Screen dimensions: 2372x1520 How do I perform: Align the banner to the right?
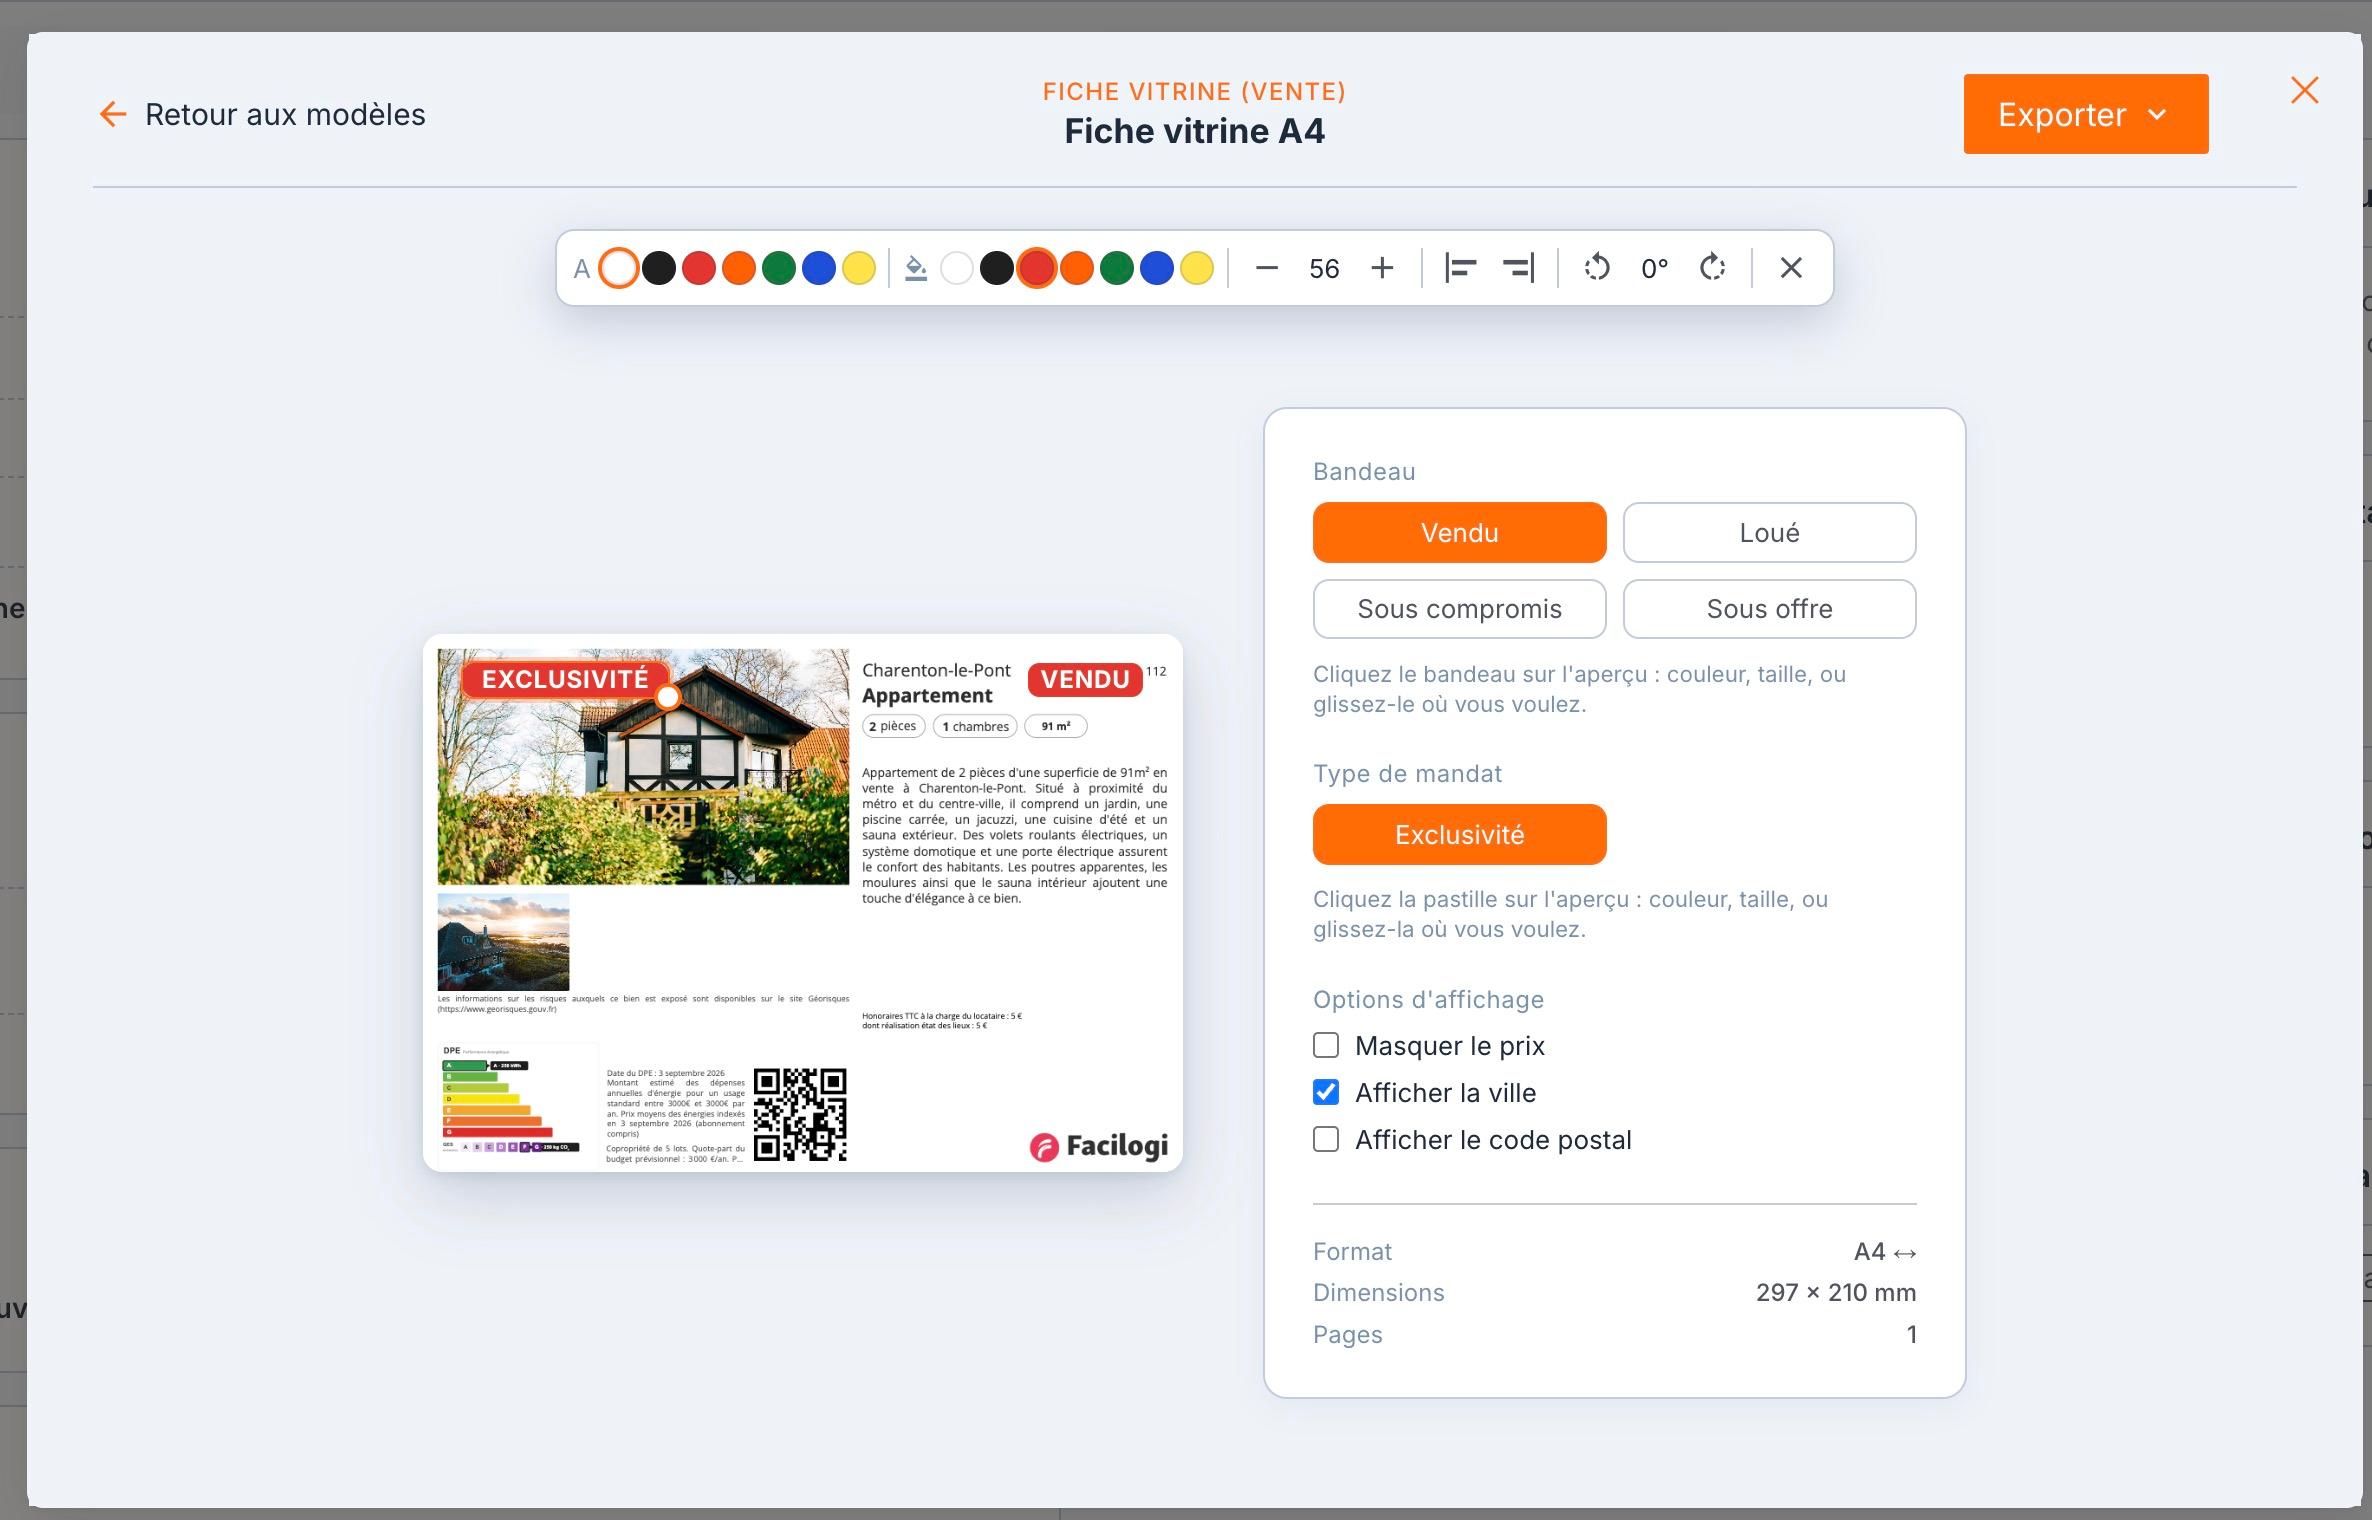pyautogui.click(x=1518, y=268)
